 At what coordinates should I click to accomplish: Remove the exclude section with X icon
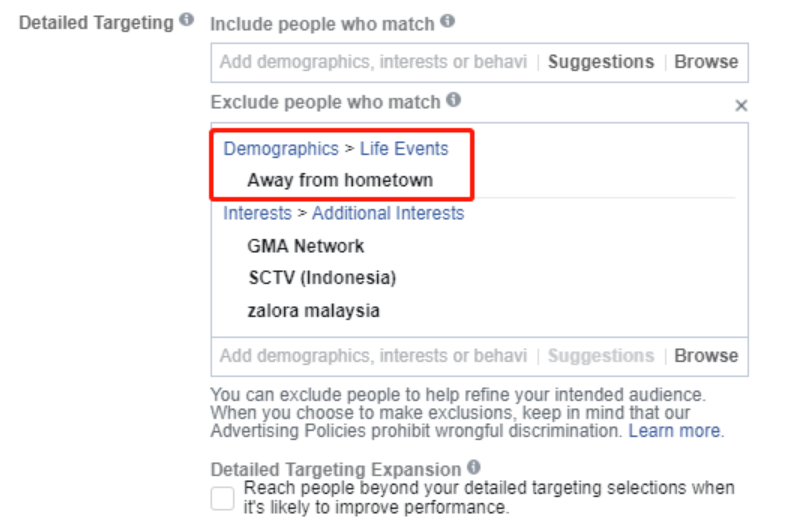coord(741,105)
